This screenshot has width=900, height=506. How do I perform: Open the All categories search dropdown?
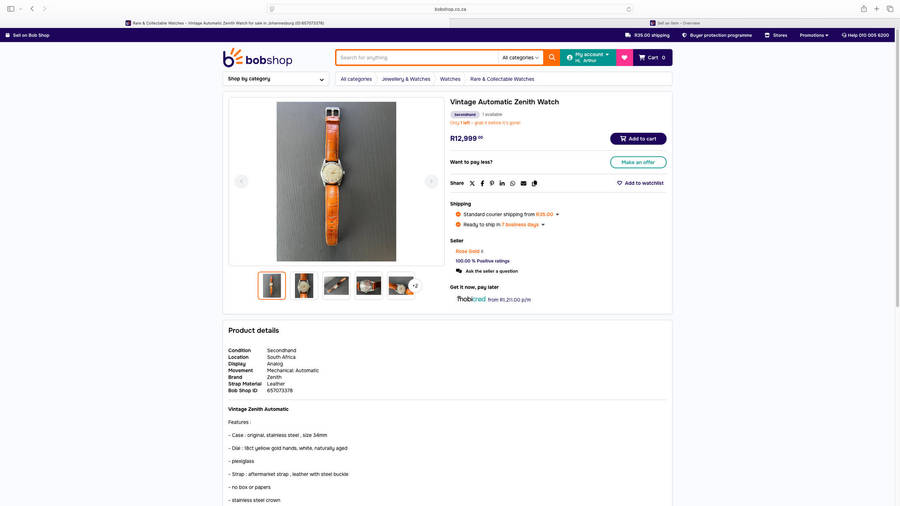[x=520, y=57]
